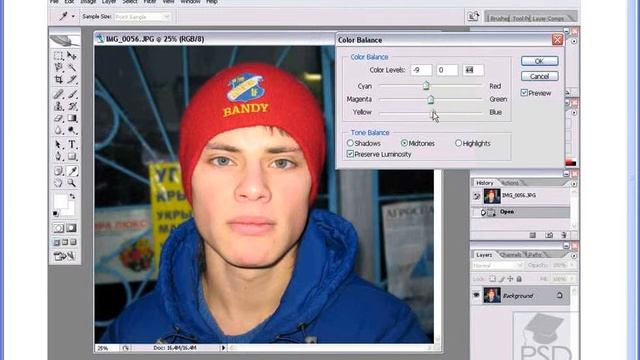The width and height of the screenshot is (640, 360).
Task: Select the Move tool
Action: coord(72,56)
